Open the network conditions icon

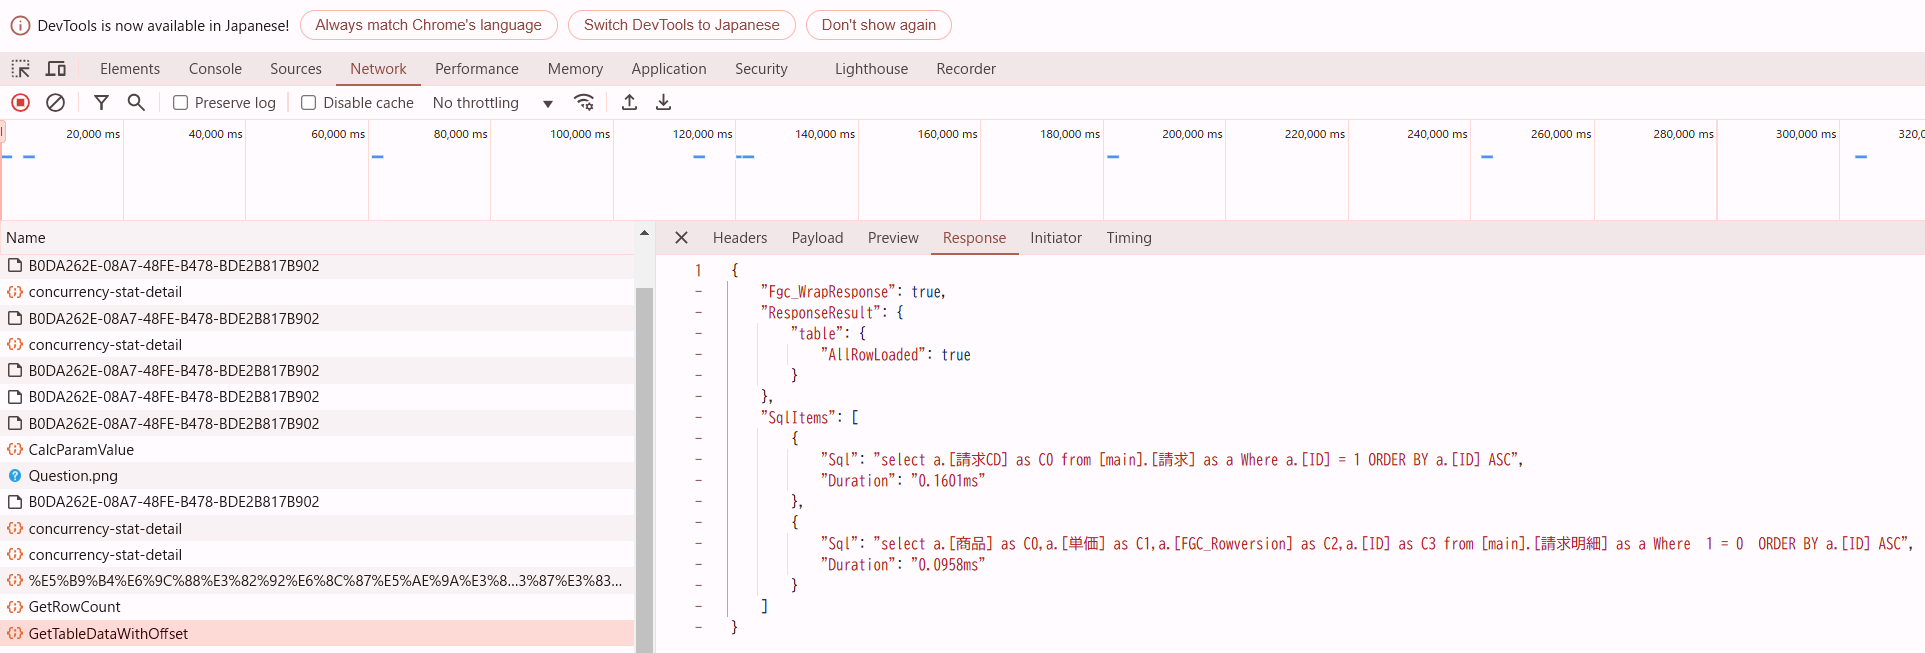pyautogui.click(x=584, y=103)
